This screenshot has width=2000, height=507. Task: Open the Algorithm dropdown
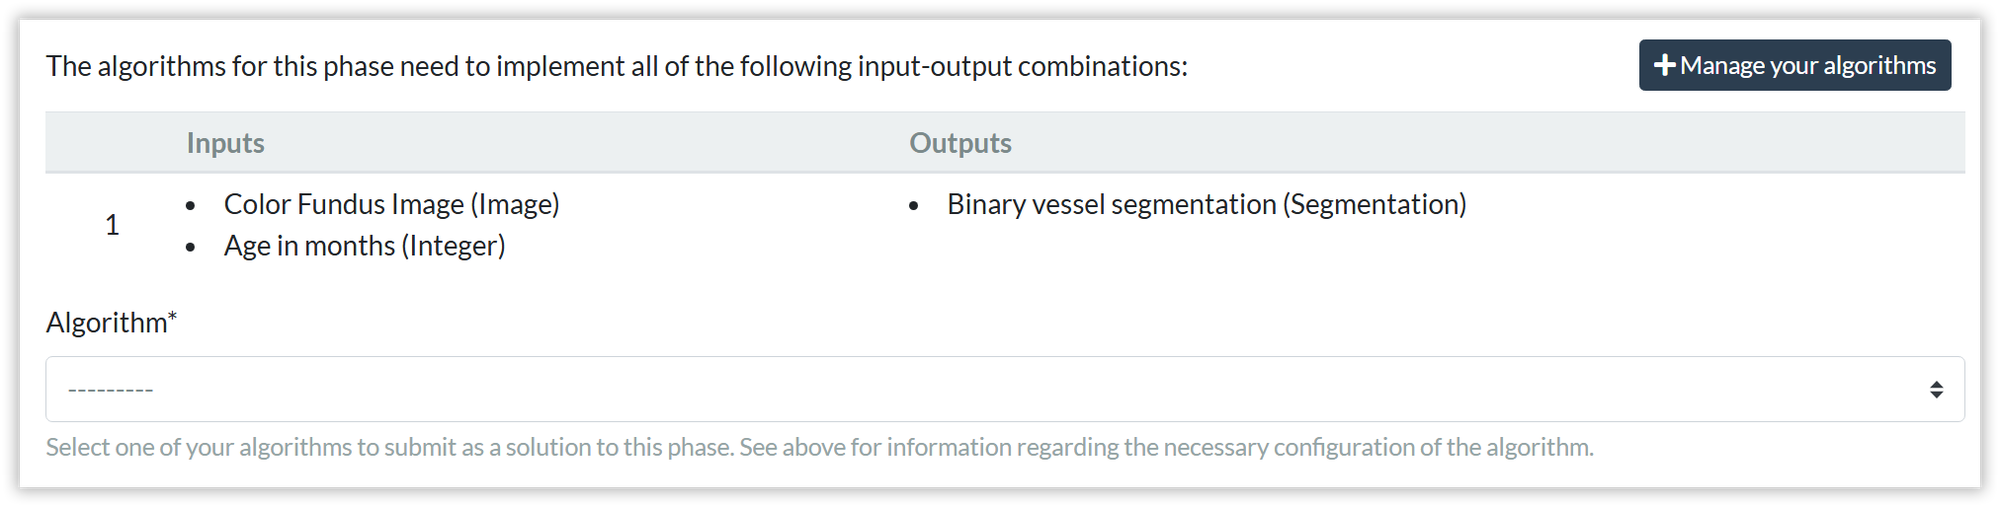pos(1004,389)
